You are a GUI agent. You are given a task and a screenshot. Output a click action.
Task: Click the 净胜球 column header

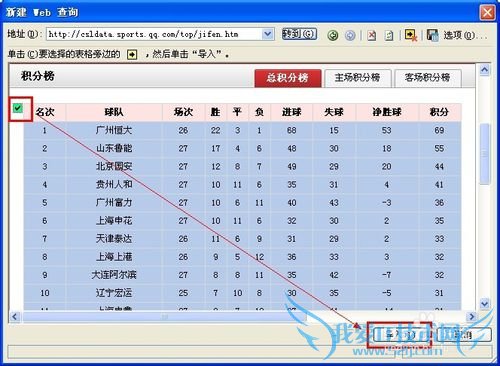pyautogui.click(x=387, y=112)
